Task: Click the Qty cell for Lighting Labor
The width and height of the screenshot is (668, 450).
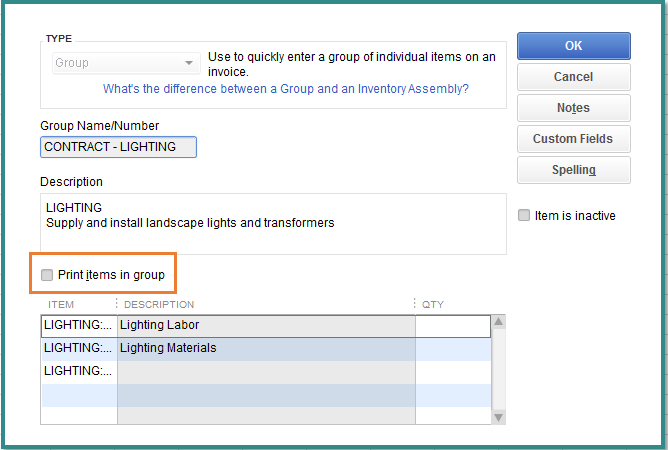Action: 452,326
